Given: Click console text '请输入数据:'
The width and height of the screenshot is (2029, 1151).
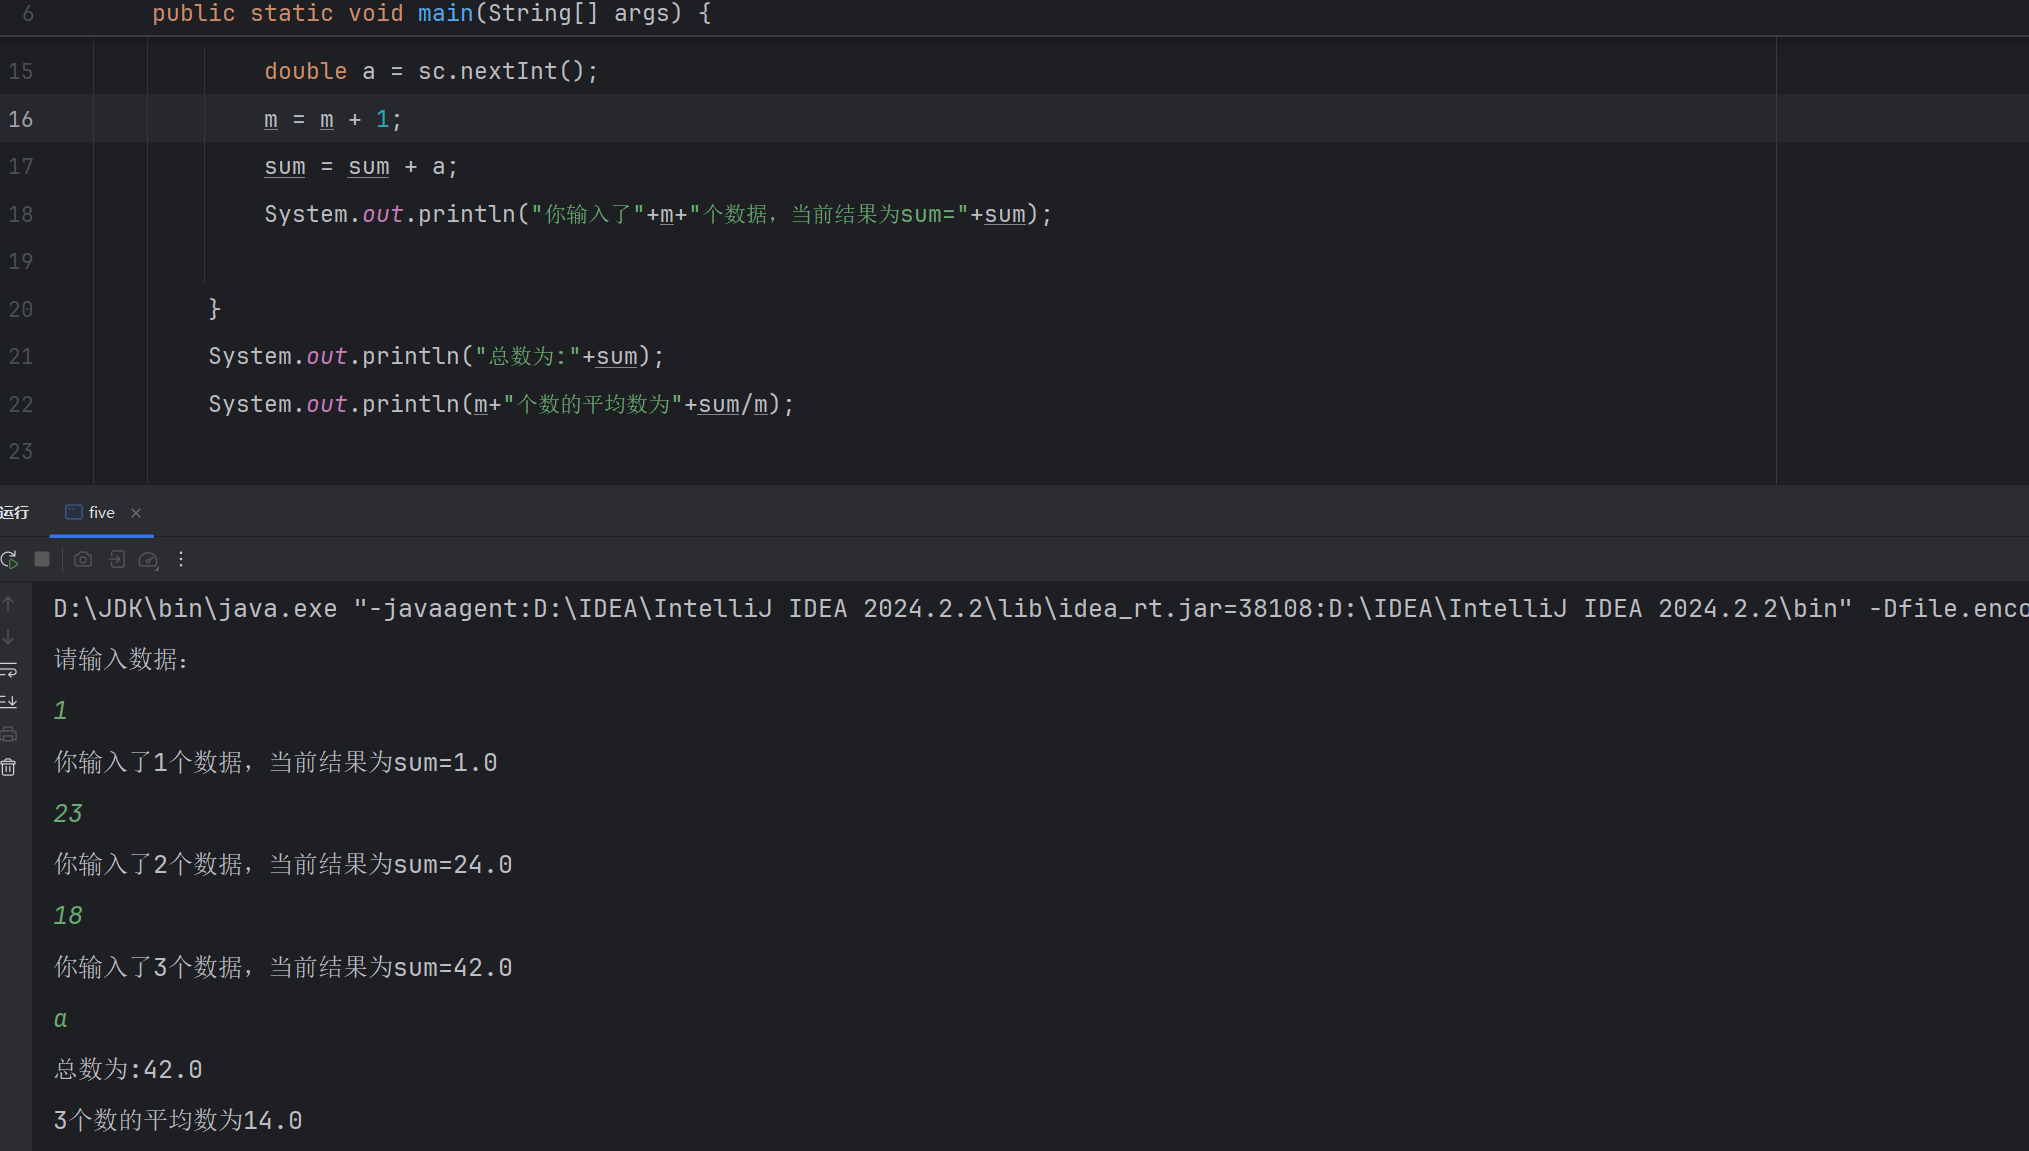Looking at the screenshot, I should pos(121,660).
